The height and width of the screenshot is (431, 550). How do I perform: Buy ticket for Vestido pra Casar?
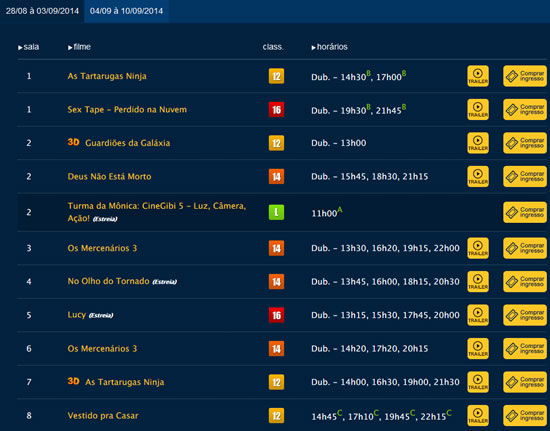coord(525,416)
